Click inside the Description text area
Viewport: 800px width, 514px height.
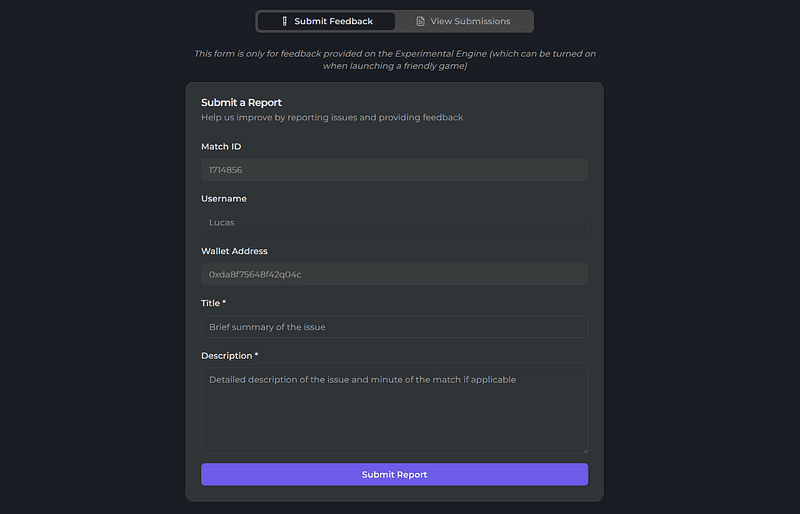394,410
